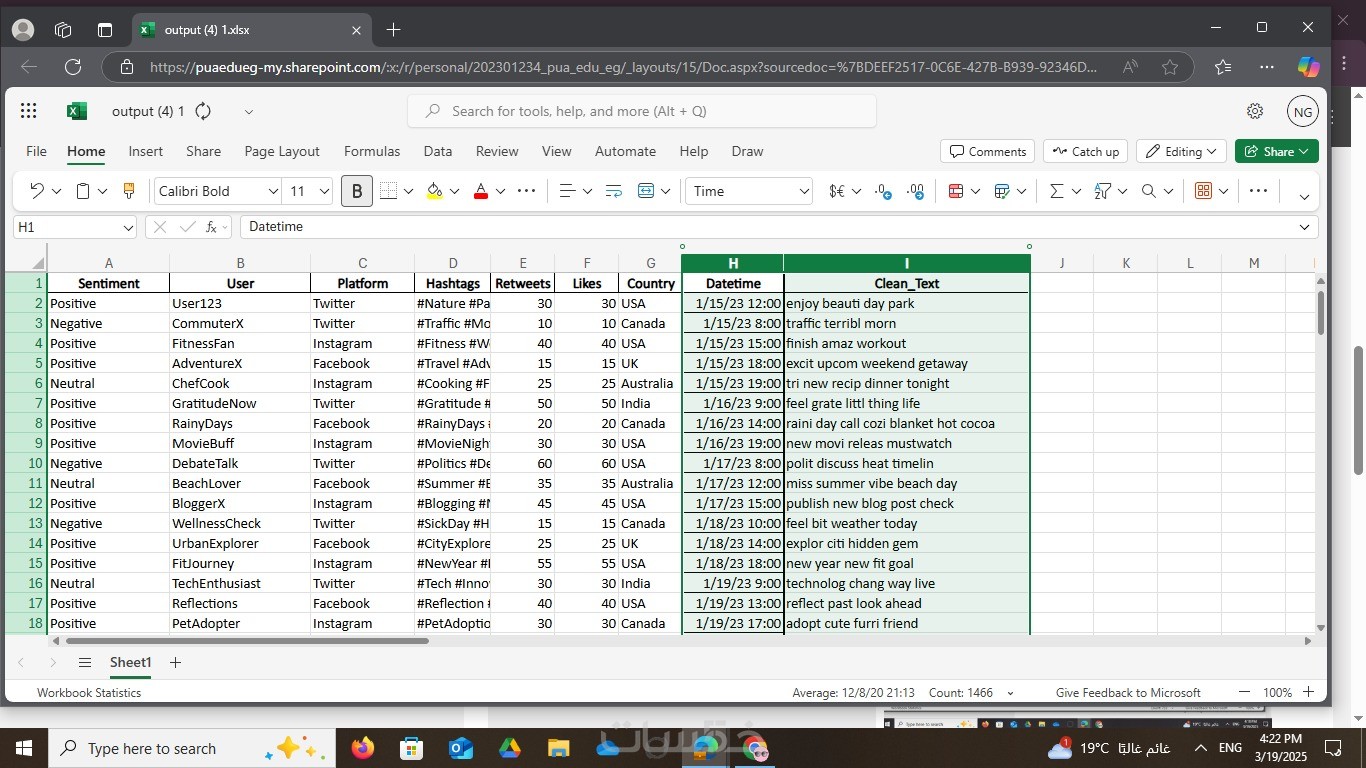The width and height of the screenshot is (1366, 768).
Task: Click Give Feedback to Microsoft
Action: pos(1128,692)
